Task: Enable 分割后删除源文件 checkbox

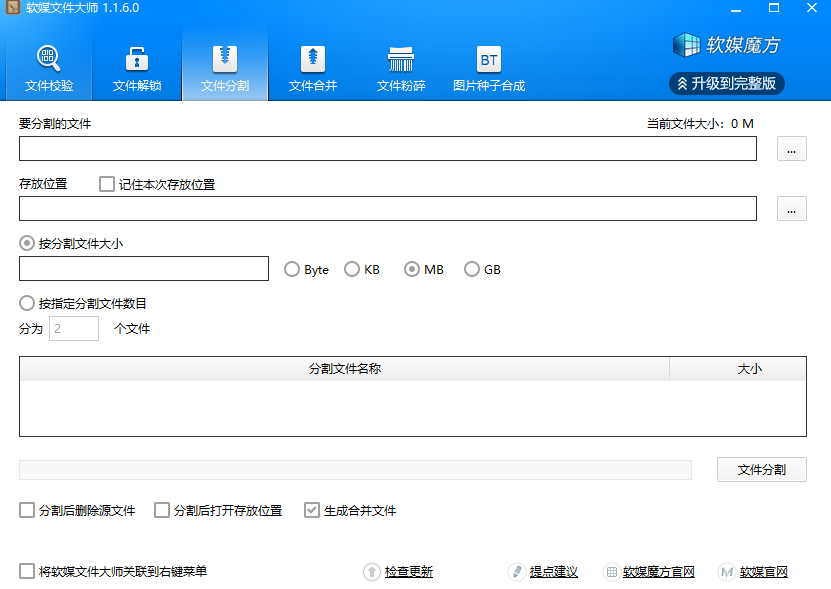Action: [27, 510]
